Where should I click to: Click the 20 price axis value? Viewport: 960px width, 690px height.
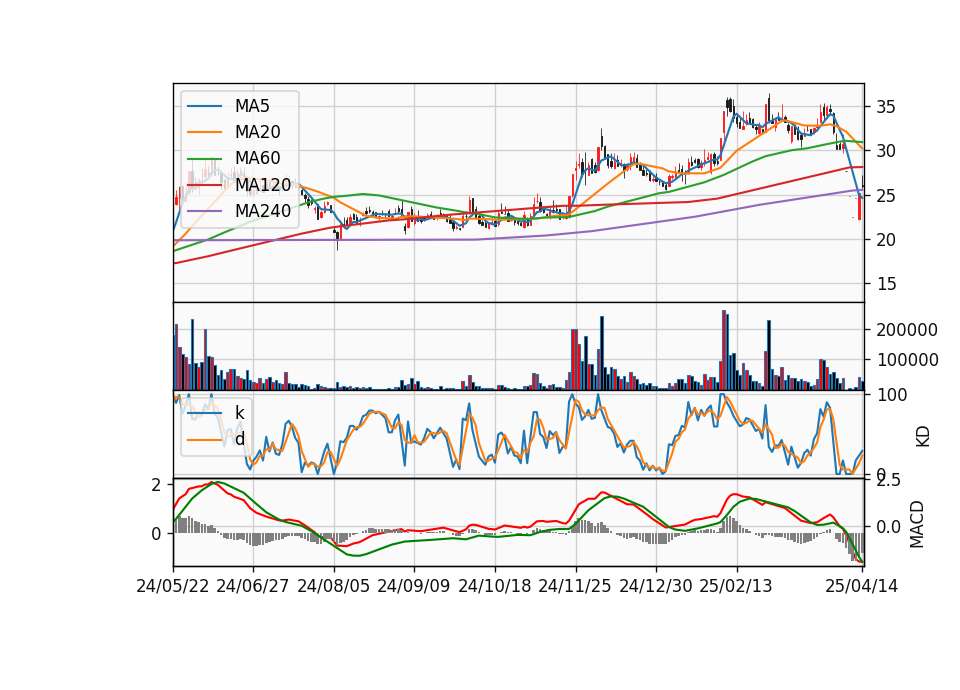click(x=886, y=240)
